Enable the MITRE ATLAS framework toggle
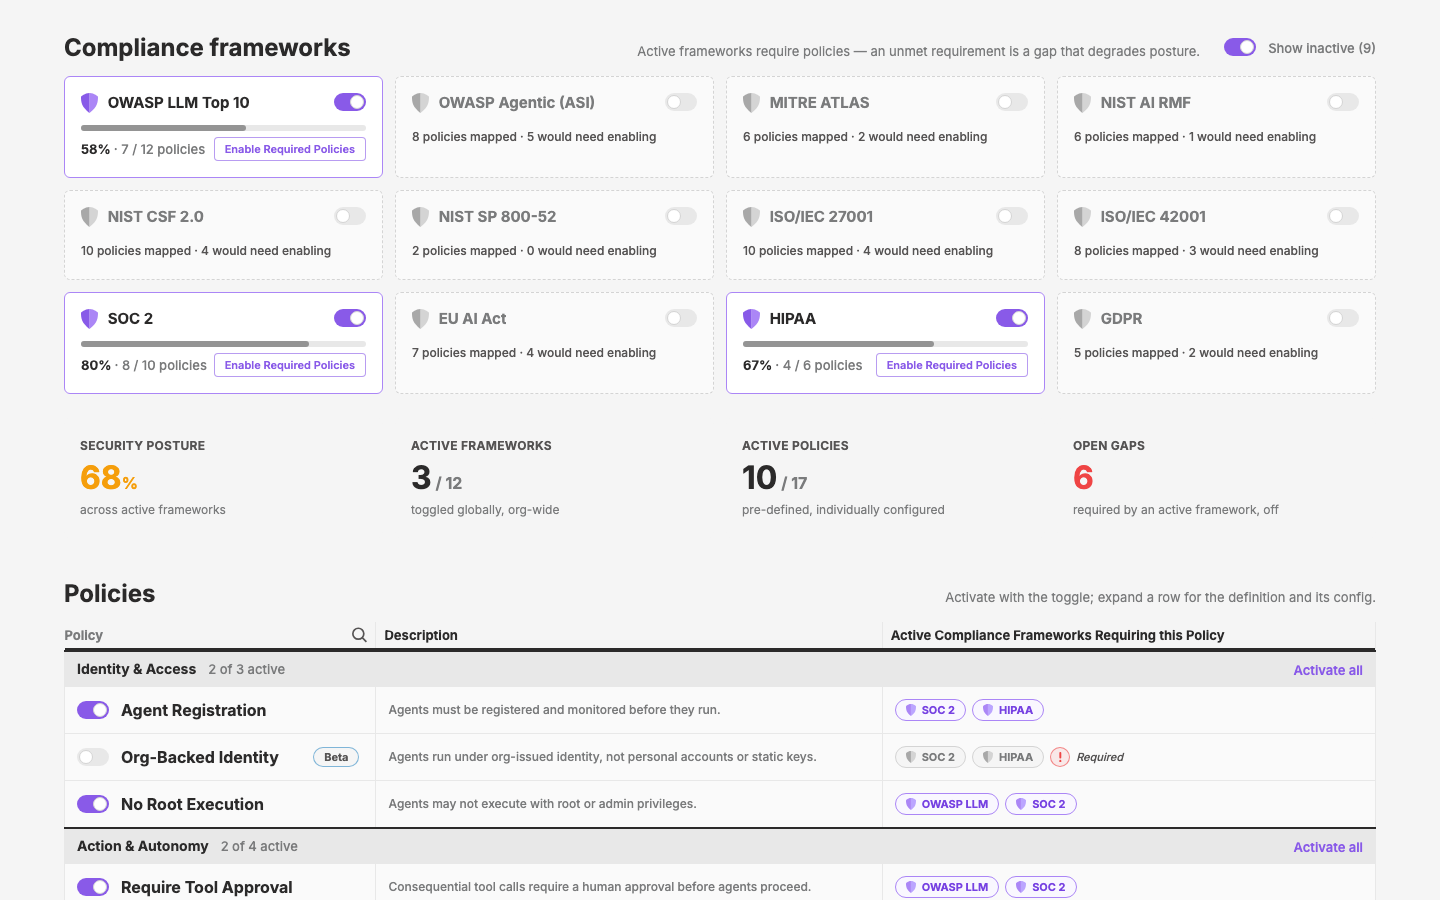The height and width of the screenshot is (900, 1440). click(x=1012, y=102)
